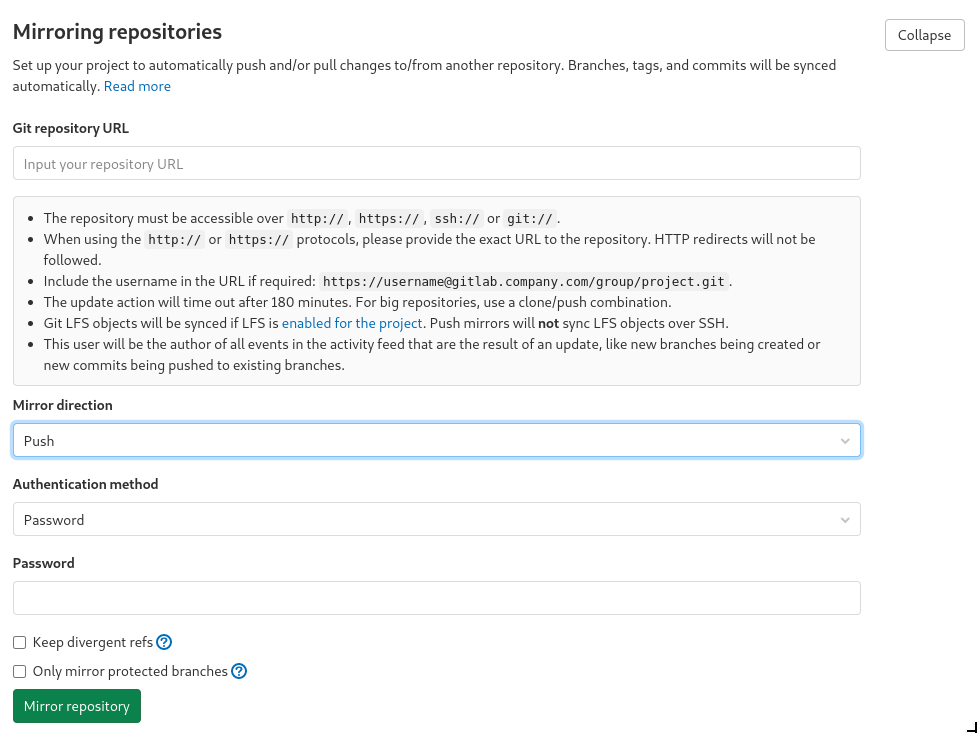Focus the Password entry field
The width and height of the screenshot is (977, 733).
tap(436, 597)
